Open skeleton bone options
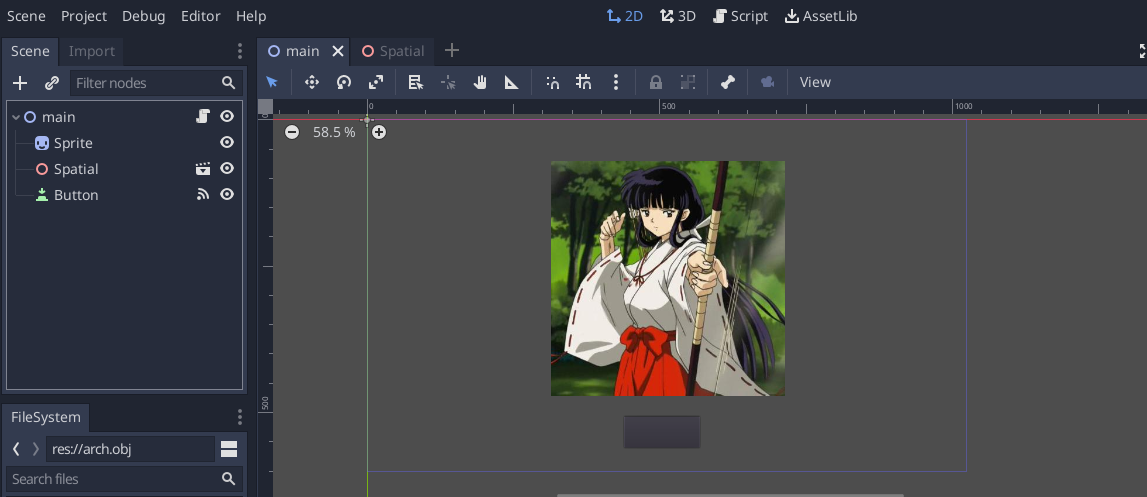 (x=727, y=82)
